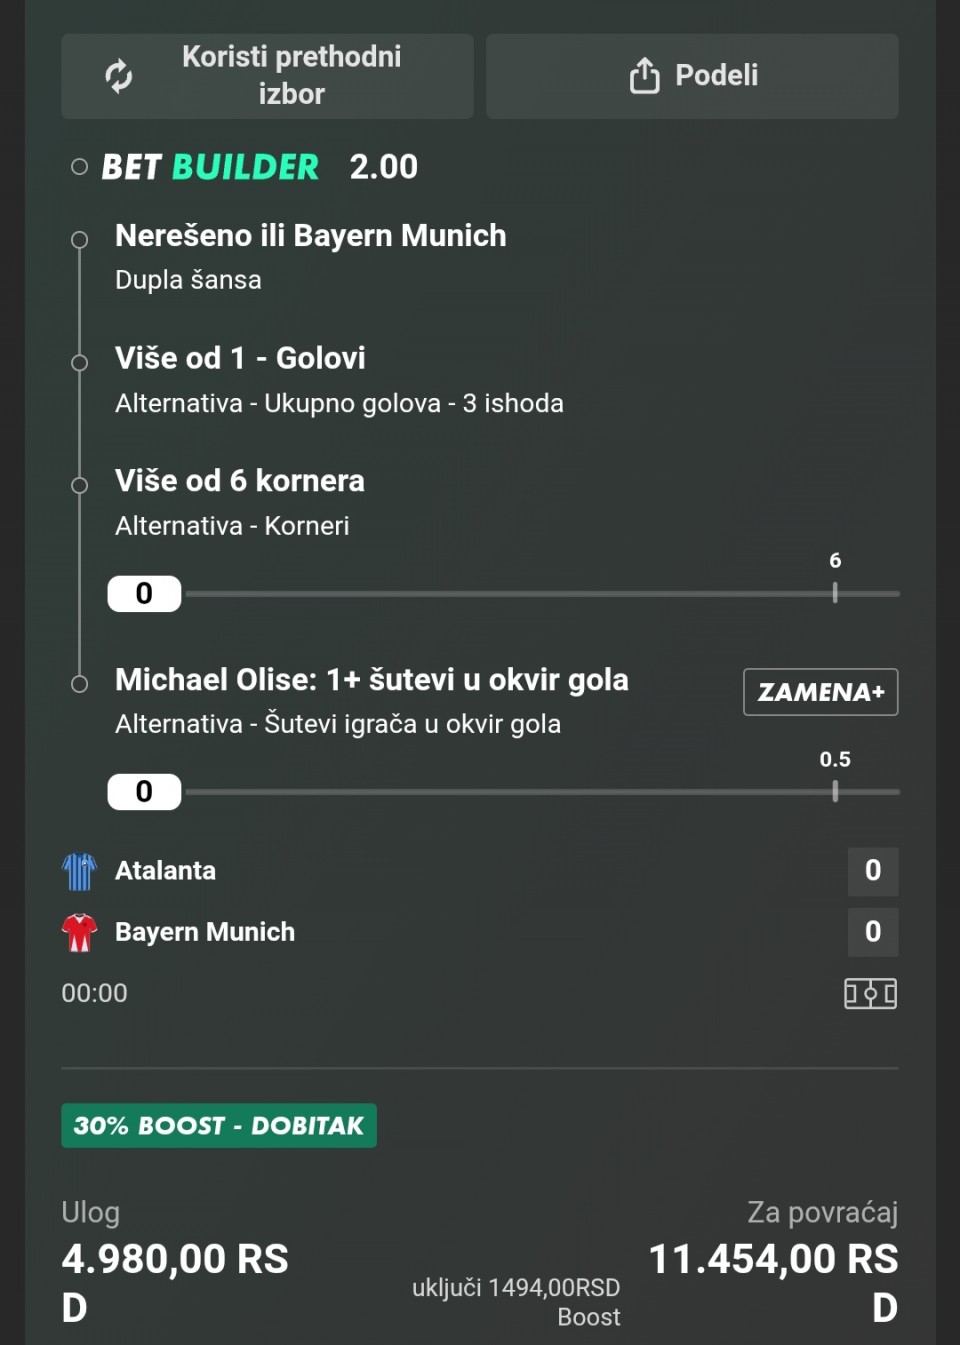Click the Olise shots progress slider track
This screenshot has height=1345, width=960.
pyautogui.click(x=540, y=792)
